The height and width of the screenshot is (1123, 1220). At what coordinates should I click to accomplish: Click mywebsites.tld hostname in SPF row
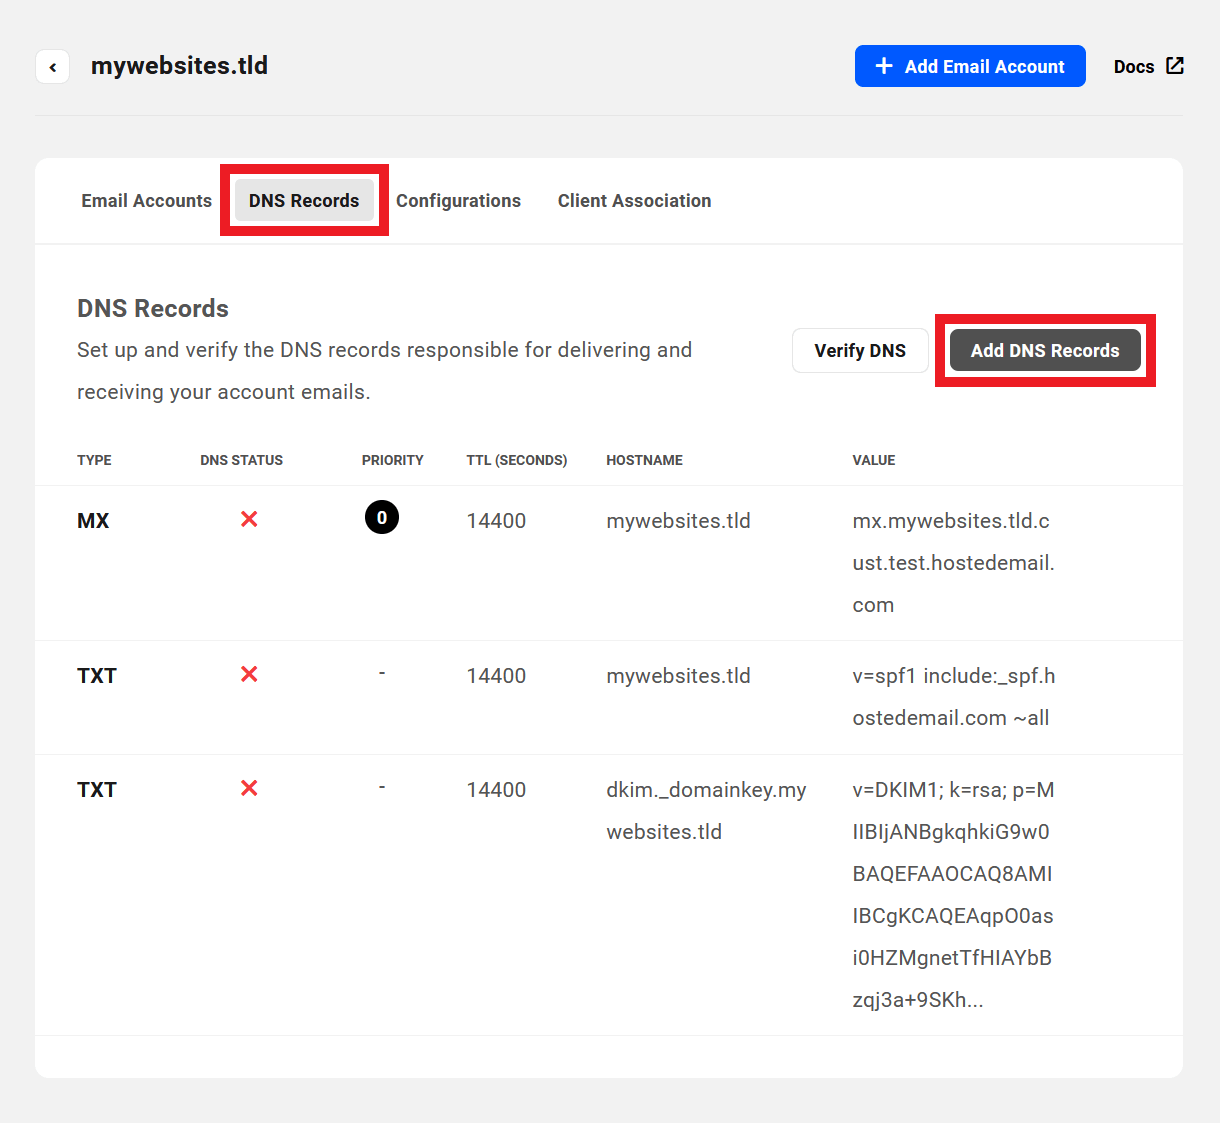coord(678,676)
